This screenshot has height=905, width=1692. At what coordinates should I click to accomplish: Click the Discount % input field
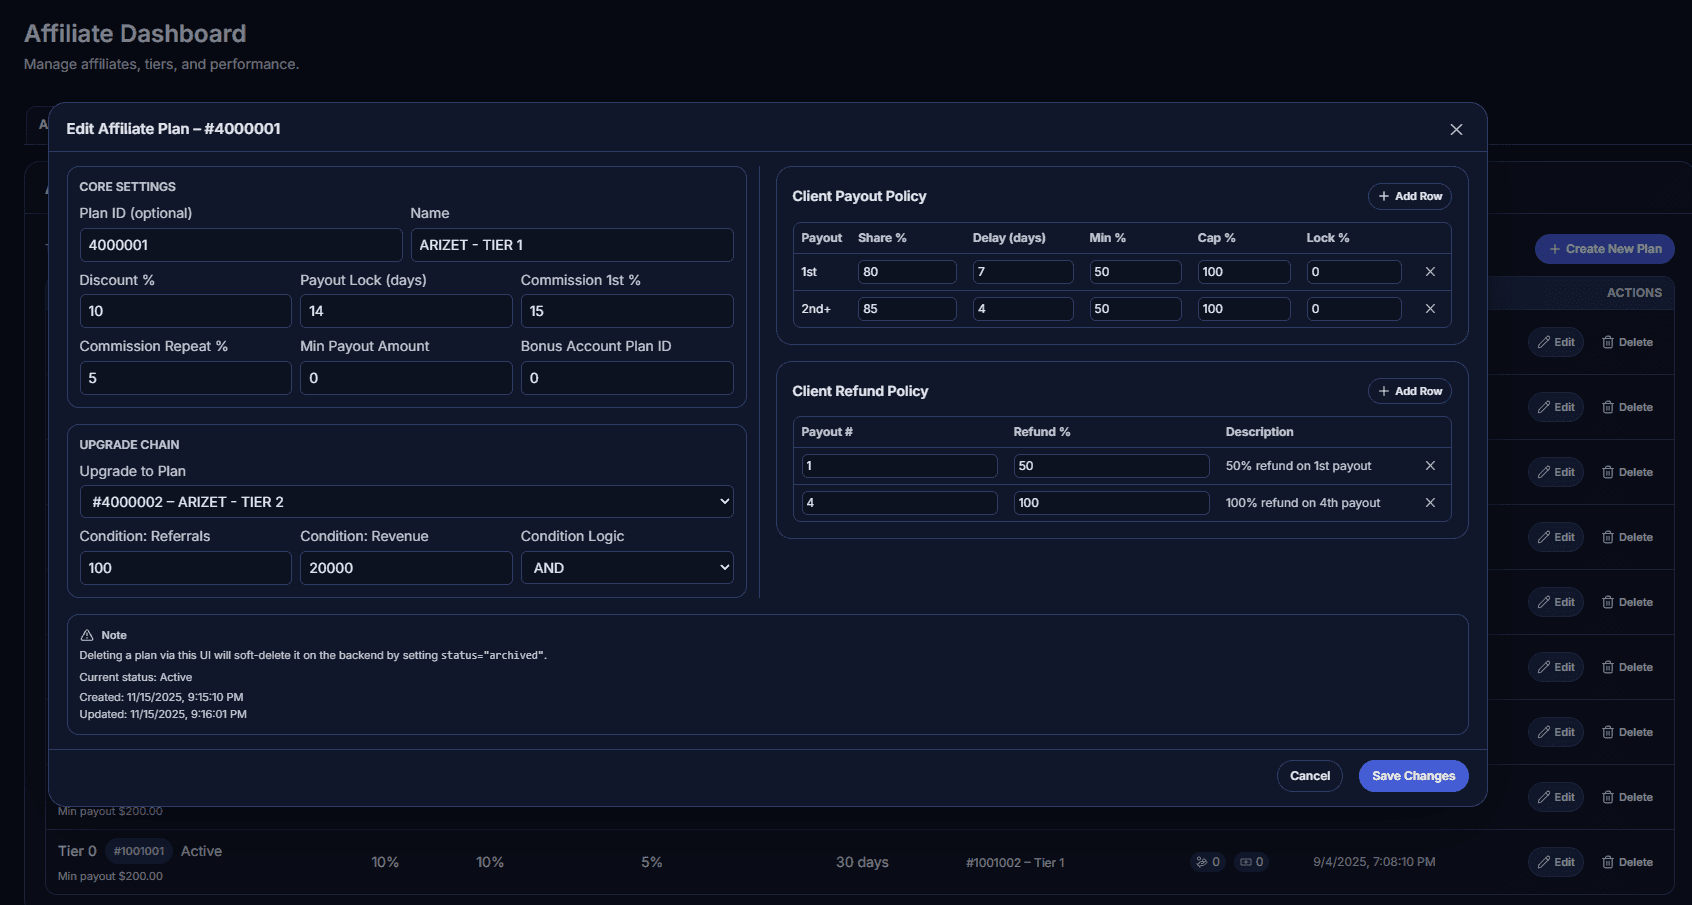[185, 310]
